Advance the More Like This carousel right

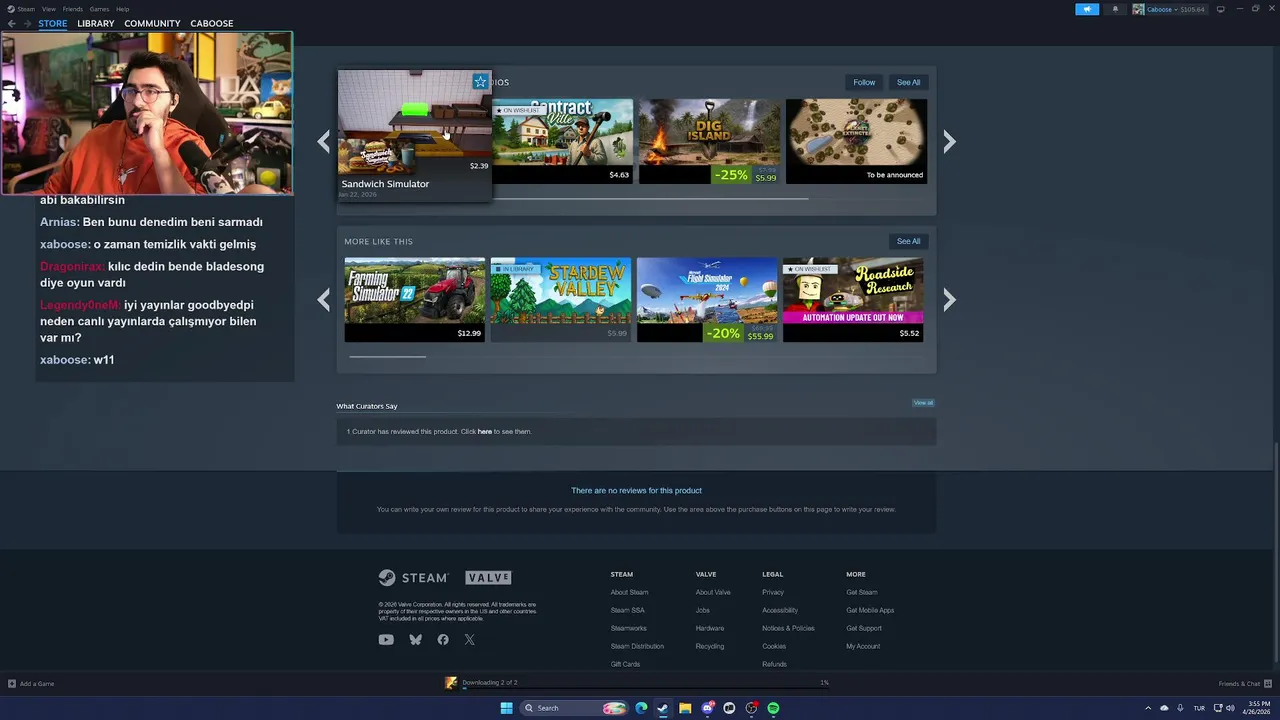pyautogui.click(x=949, y=300)
